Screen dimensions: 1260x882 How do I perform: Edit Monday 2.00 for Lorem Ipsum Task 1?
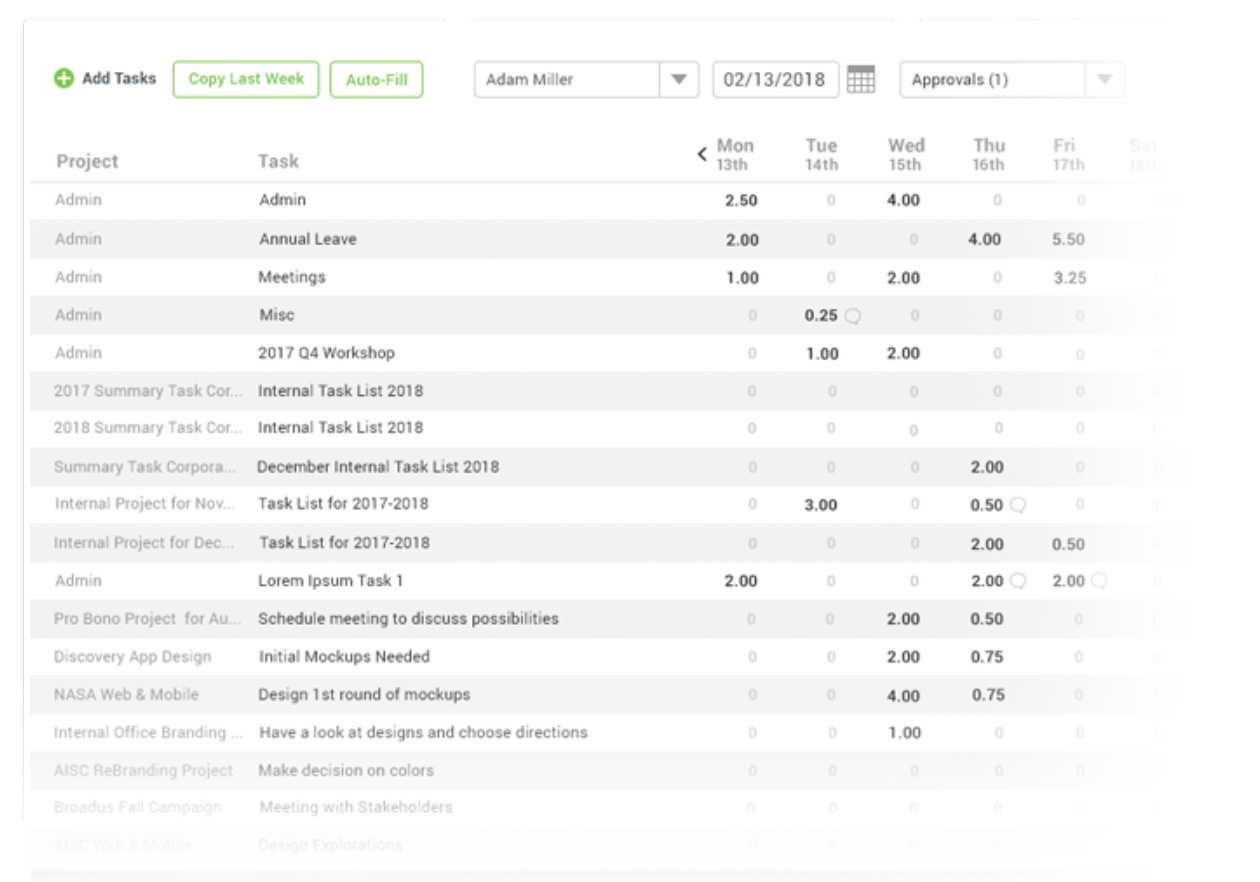[741, 581]
